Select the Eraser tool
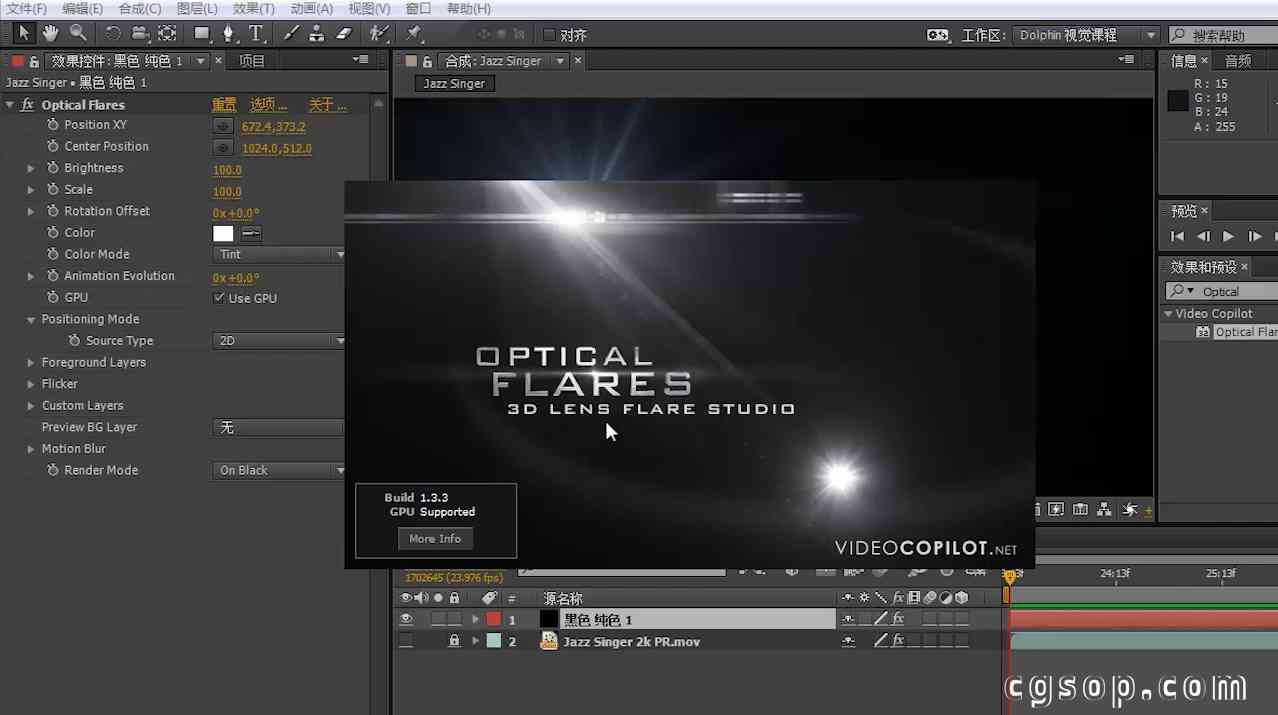This screenshot has width=1278, height=715. point(344,34)
